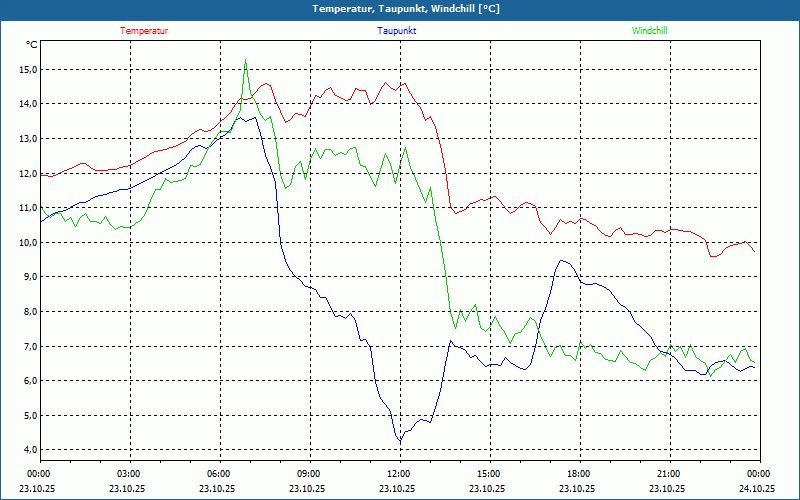Image resolution: width=800 pixels, height=500 pixels.
Task: Click the blue Taupunkt peak before 18:00
Action: [561, 261]
